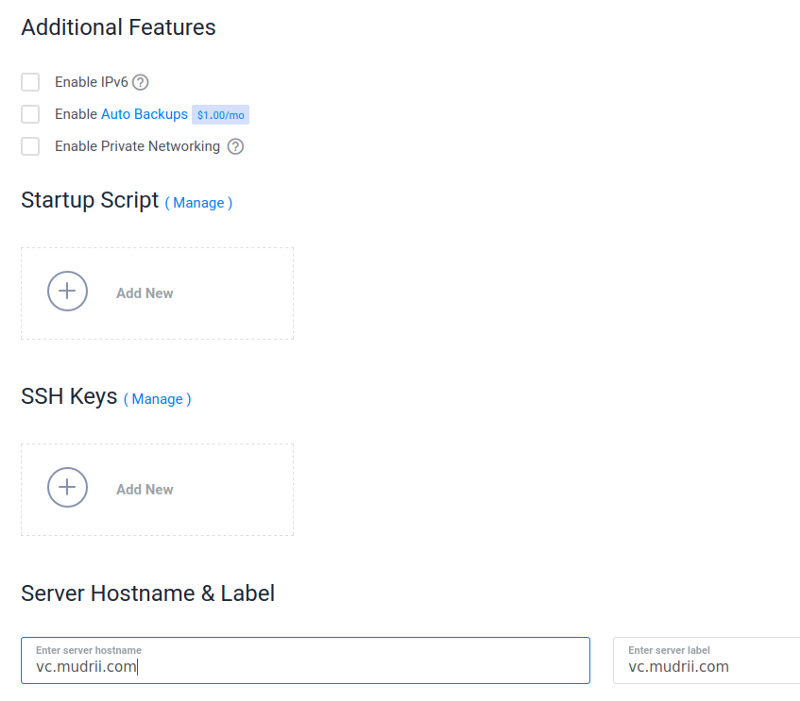Click the SSH Keys section heading

[69, 397]
